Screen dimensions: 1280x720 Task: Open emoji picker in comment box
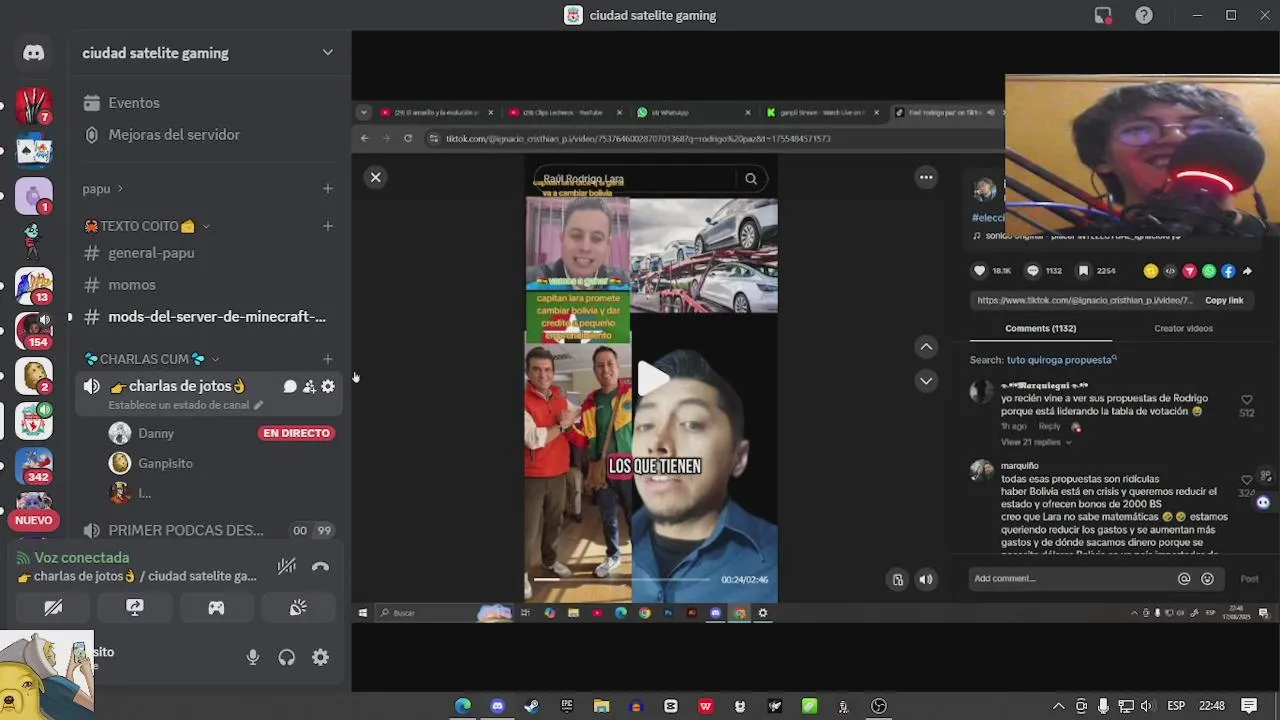click(1207, 579)
